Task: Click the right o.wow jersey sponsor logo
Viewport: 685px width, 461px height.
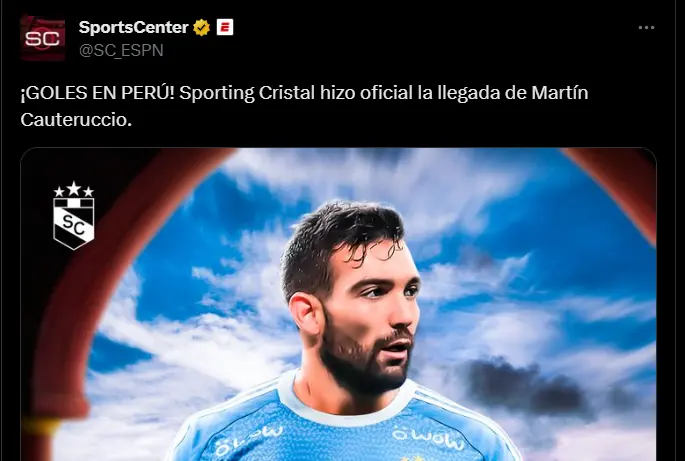Action: 427,438
